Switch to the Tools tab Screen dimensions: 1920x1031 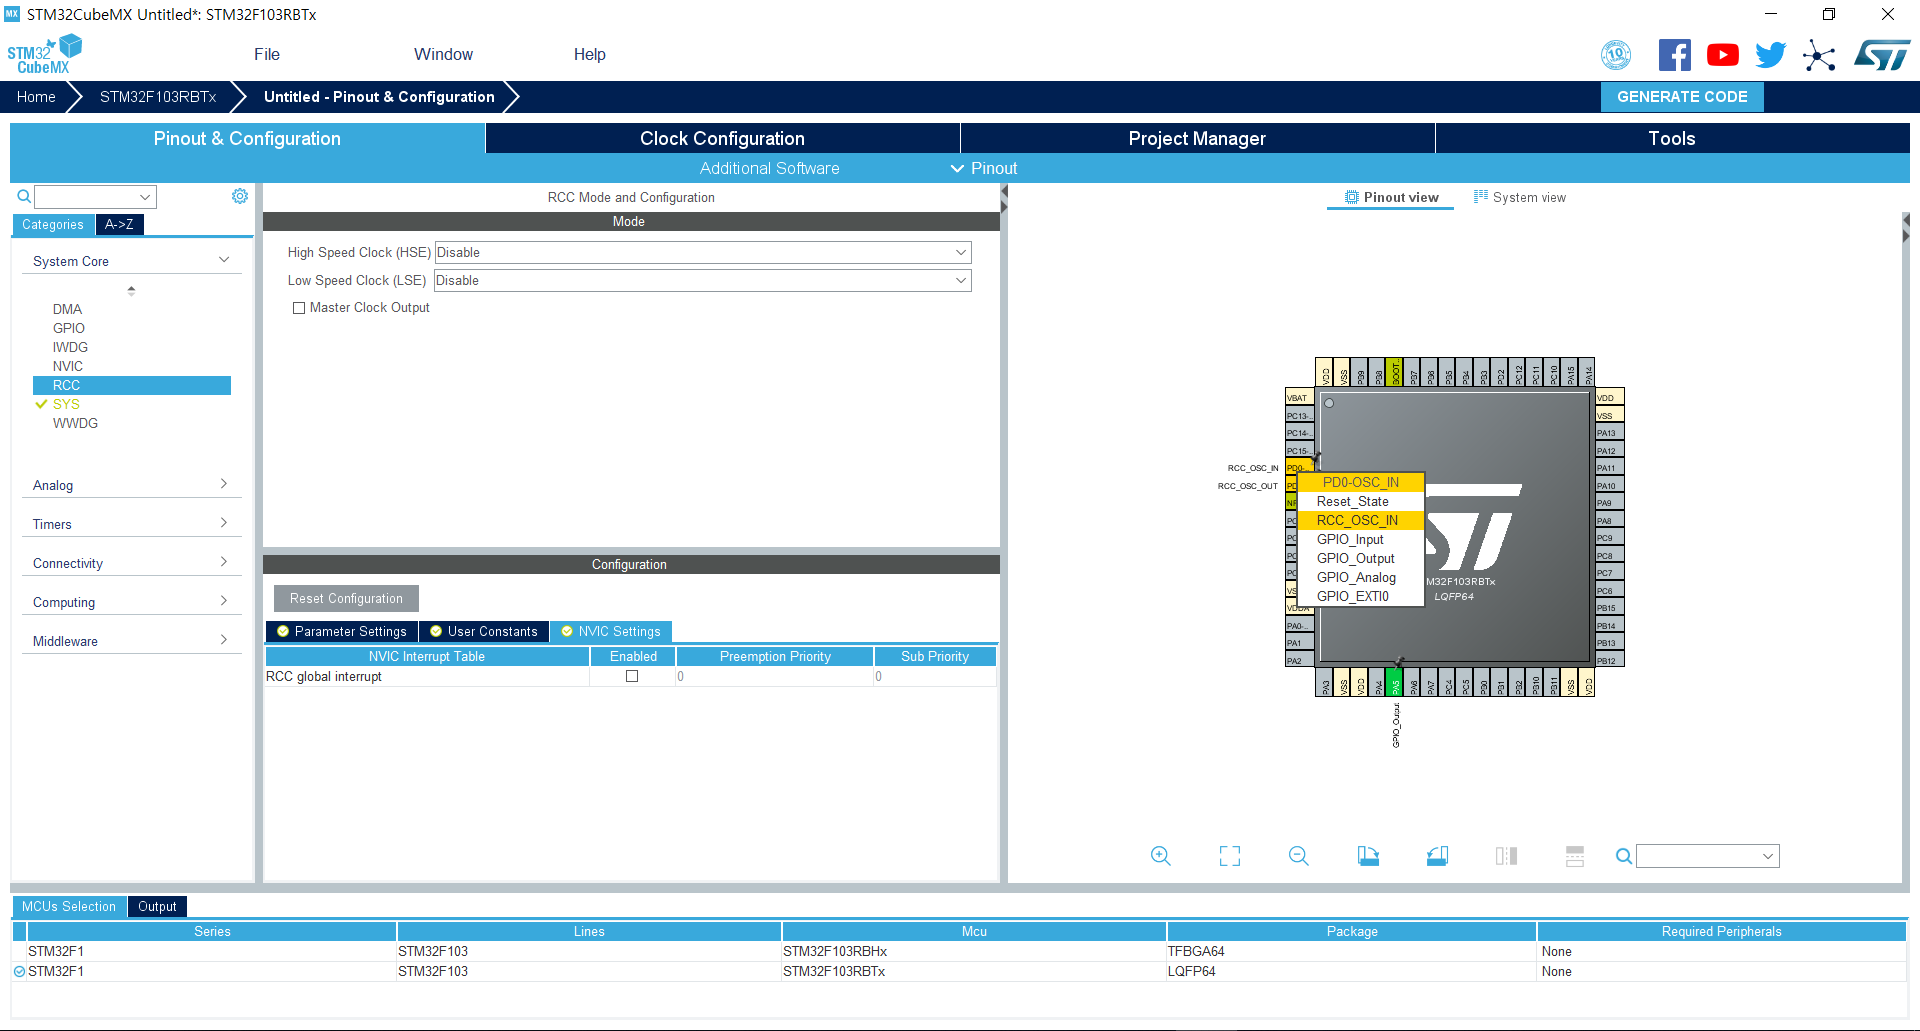pos(1672,138)
